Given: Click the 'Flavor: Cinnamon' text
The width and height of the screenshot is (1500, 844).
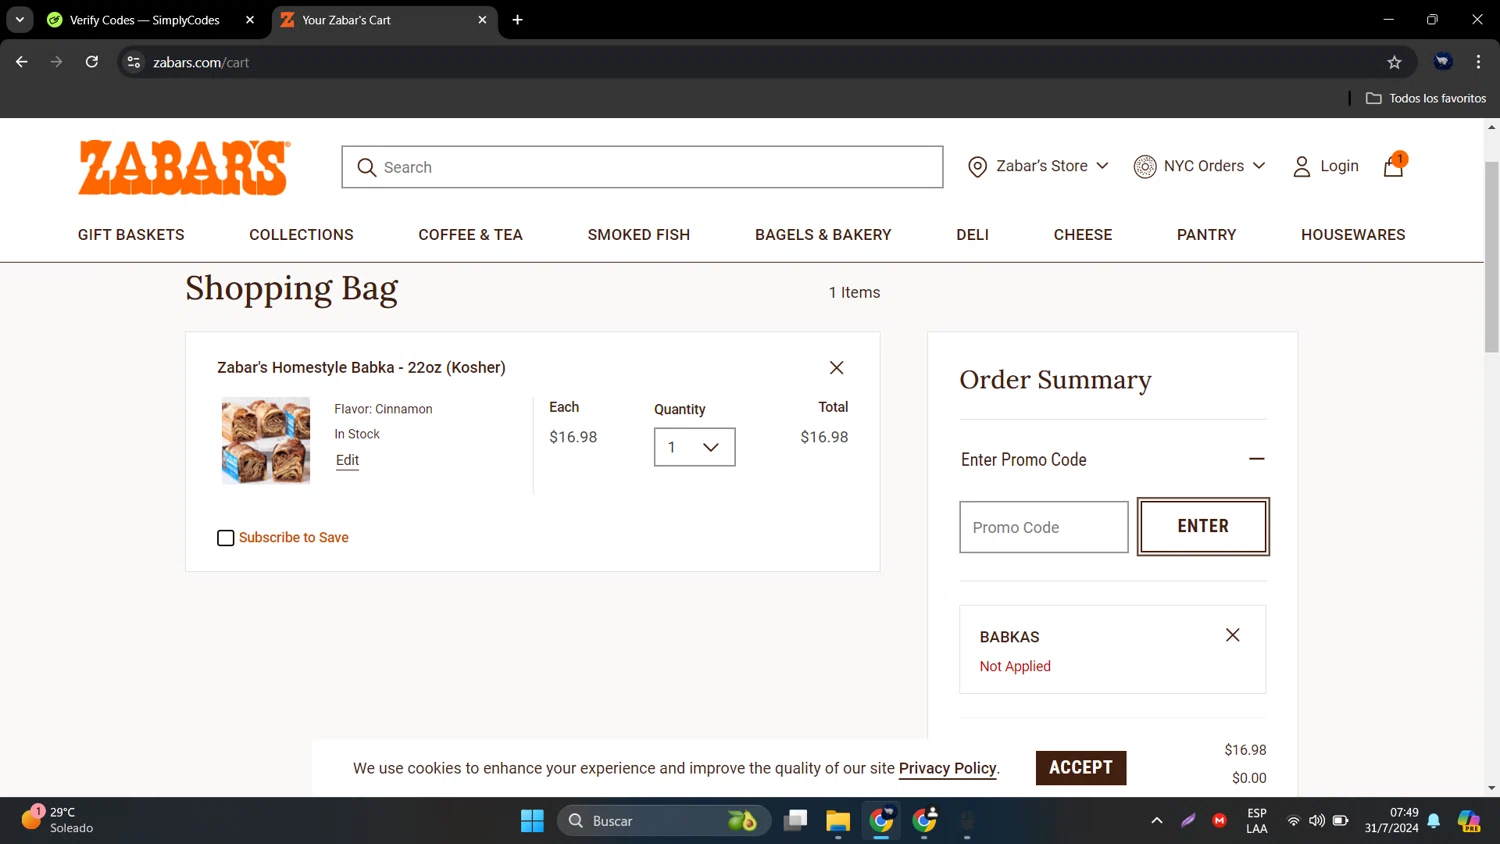Looking at the screenshot, I should coord(383,409).
